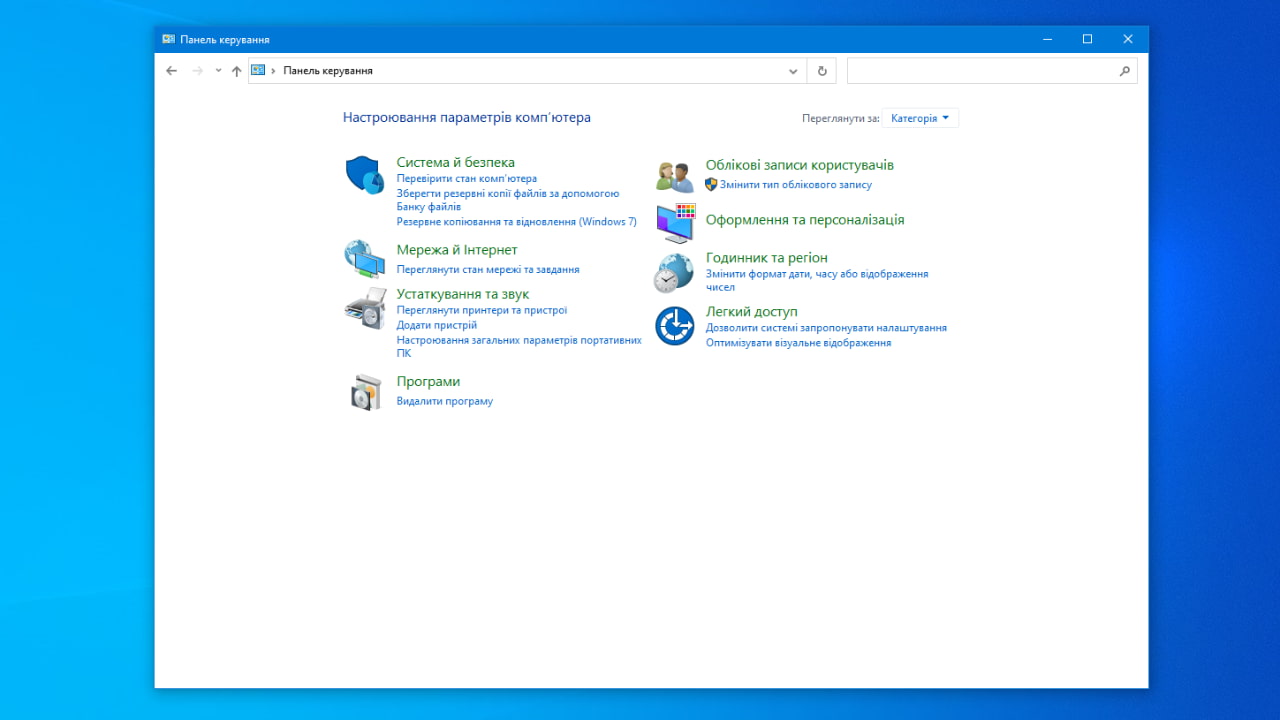Open Годинник та регіон category
The image size is (1280, 720).
[767, 258]
